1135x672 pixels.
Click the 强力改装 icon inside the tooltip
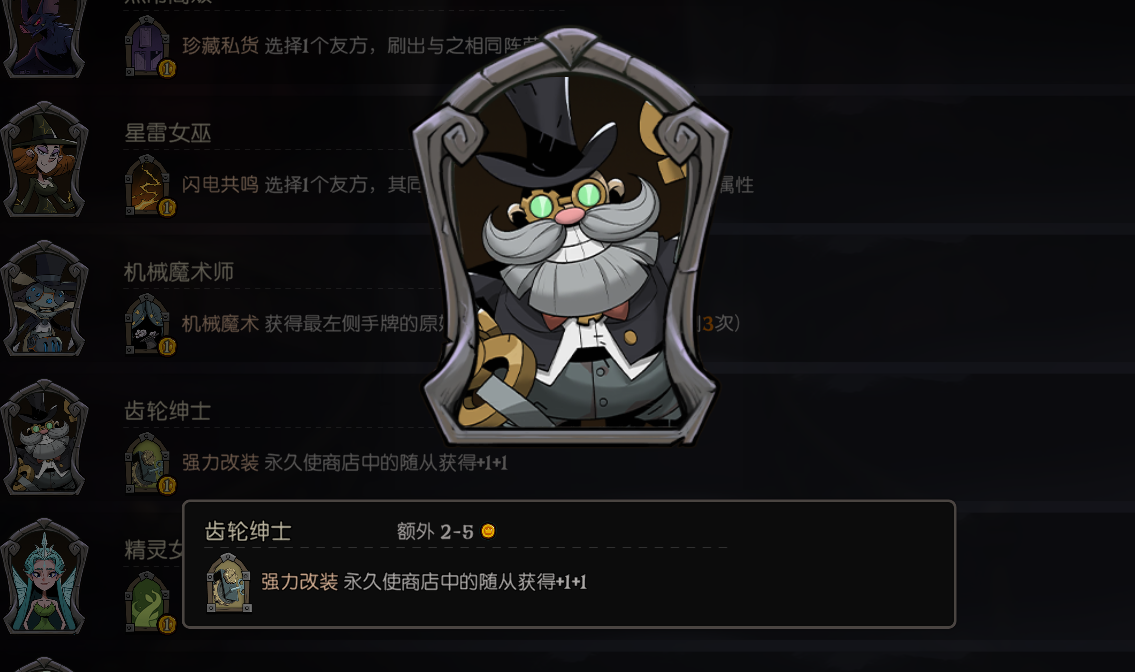(x=229, y=583)
